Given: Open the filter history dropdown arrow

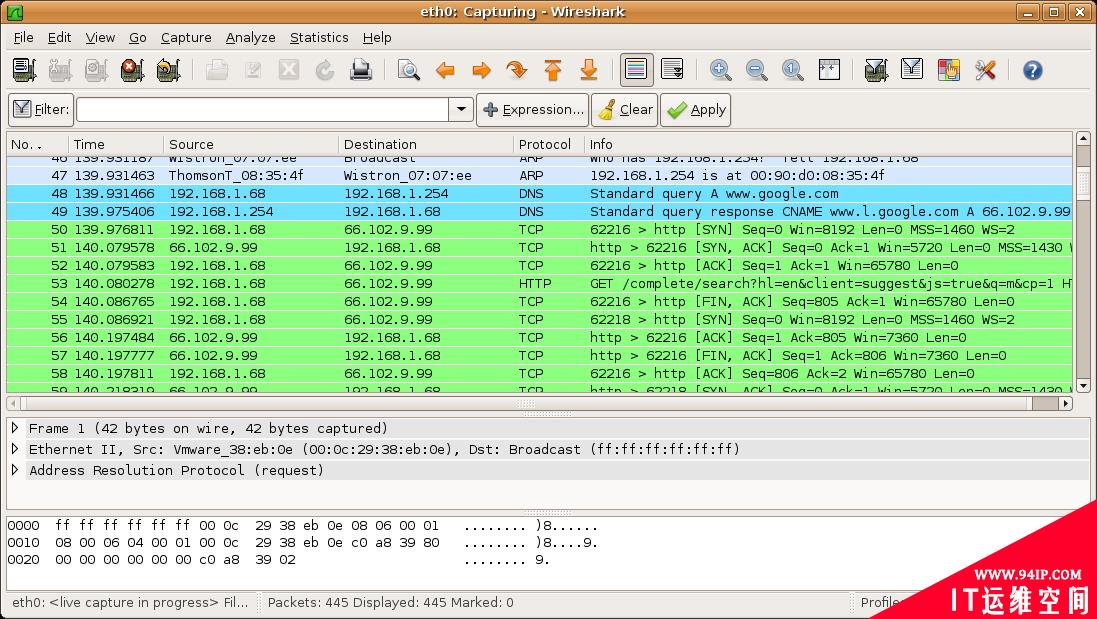Looking at the screenshot, I should tap(461, 110).
